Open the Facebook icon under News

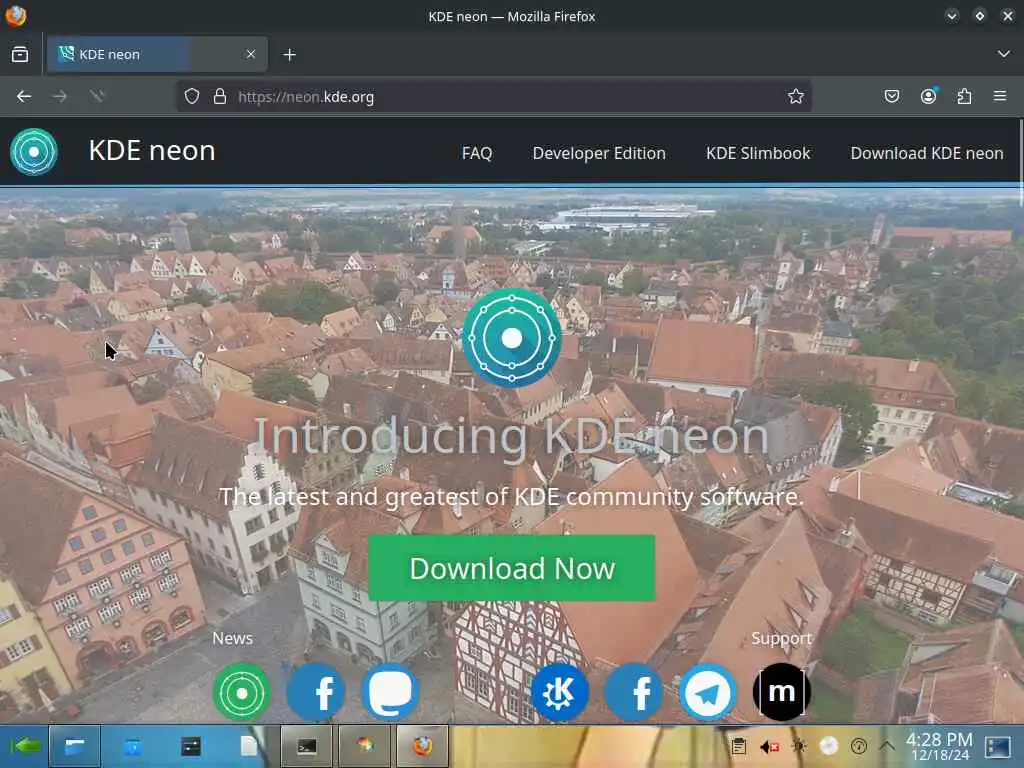click(x=316, y=692)
